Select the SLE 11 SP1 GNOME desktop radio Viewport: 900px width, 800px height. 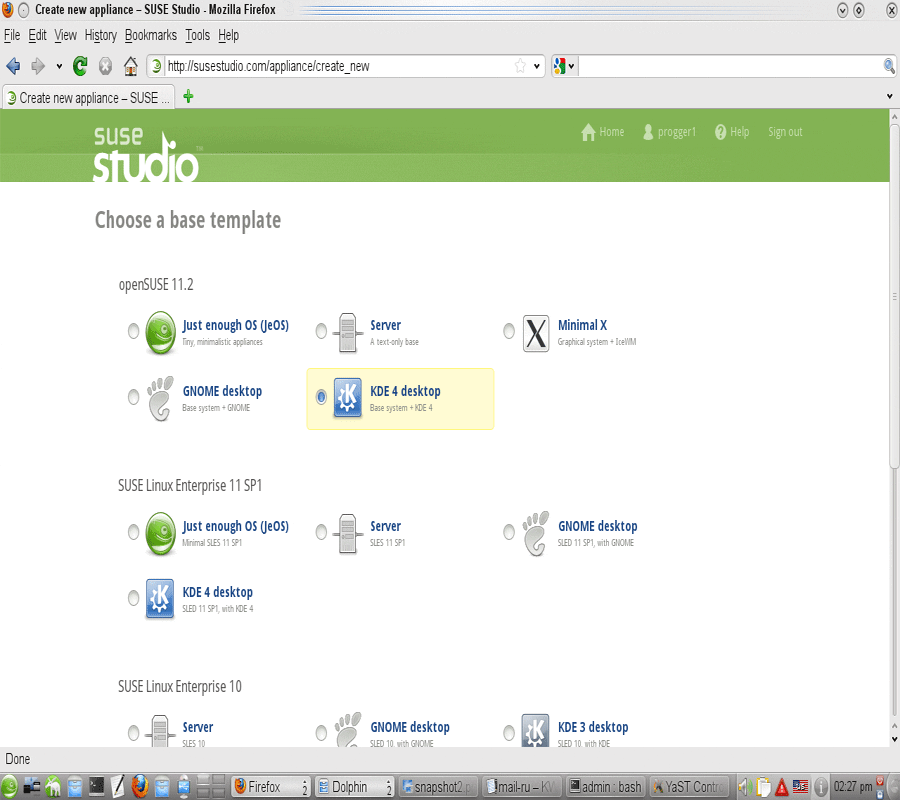coord(509,532)
